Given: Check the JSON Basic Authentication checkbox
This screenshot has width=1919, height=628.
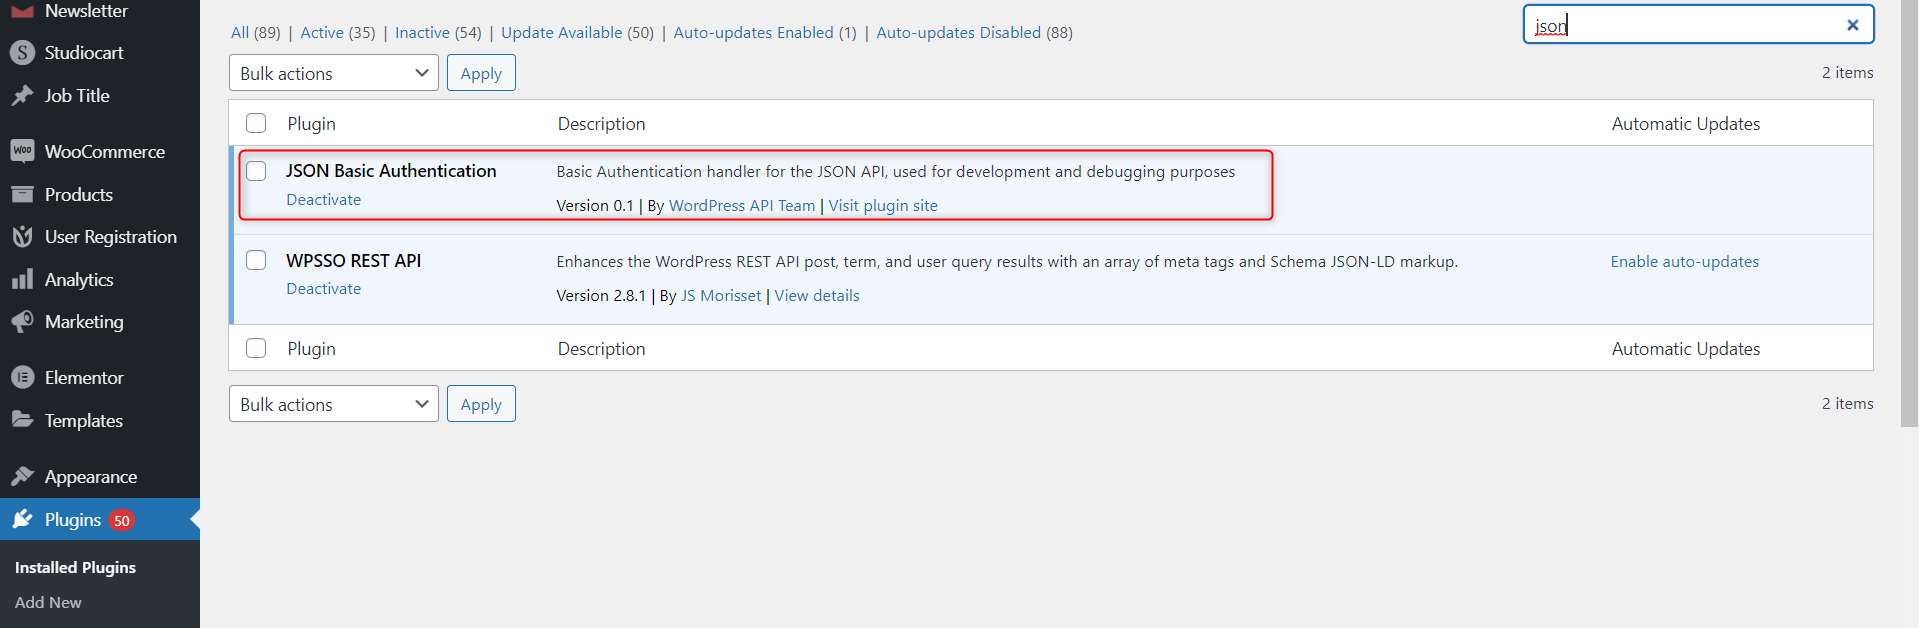Looking at the screenshot, I should pyautogui.click(x=256, y=171).
